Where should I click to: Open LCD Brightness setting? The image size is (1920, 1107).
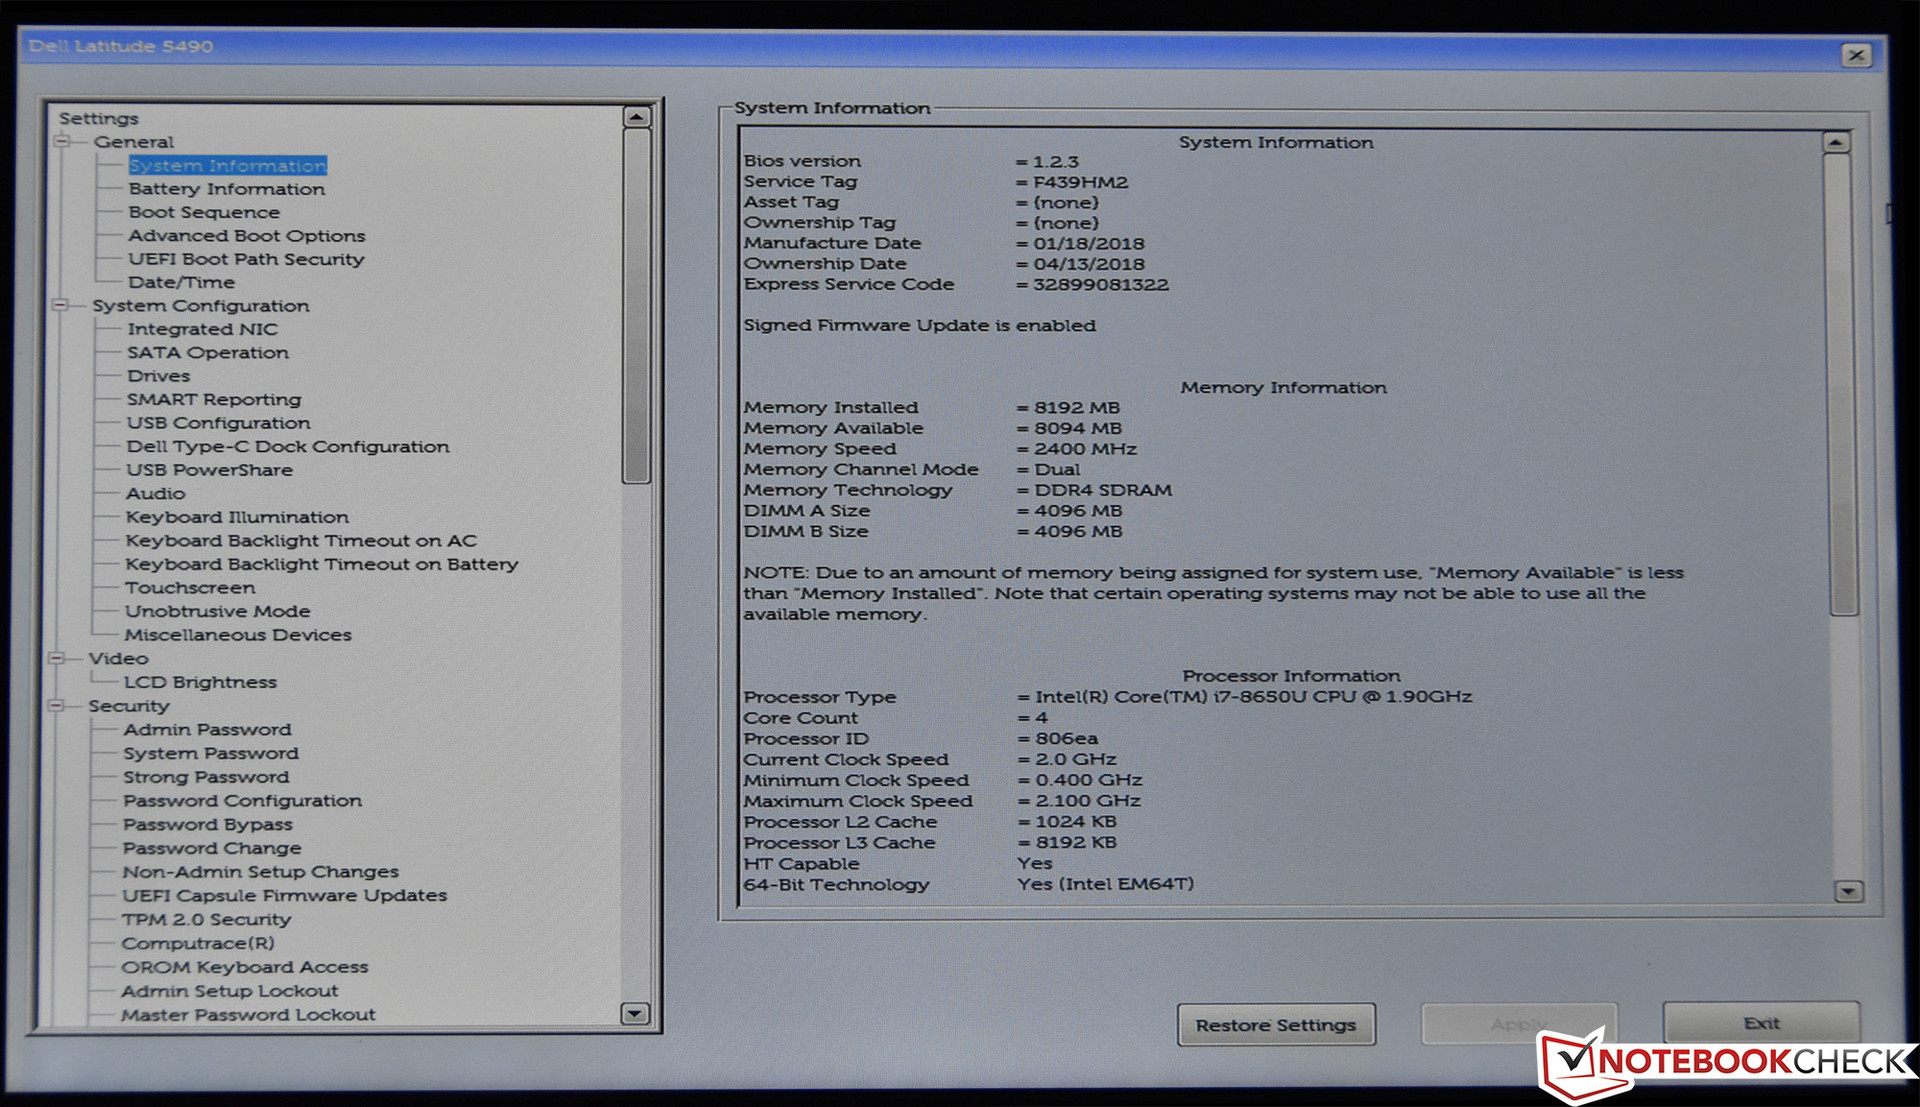[200, 682]
